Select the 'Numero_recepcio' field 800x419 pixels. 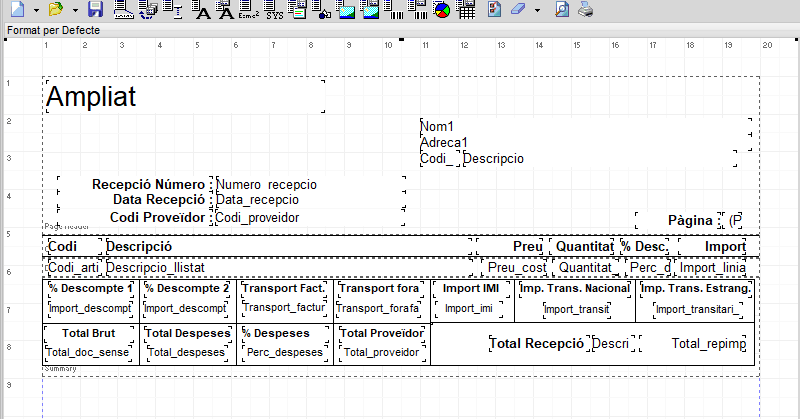310,185
